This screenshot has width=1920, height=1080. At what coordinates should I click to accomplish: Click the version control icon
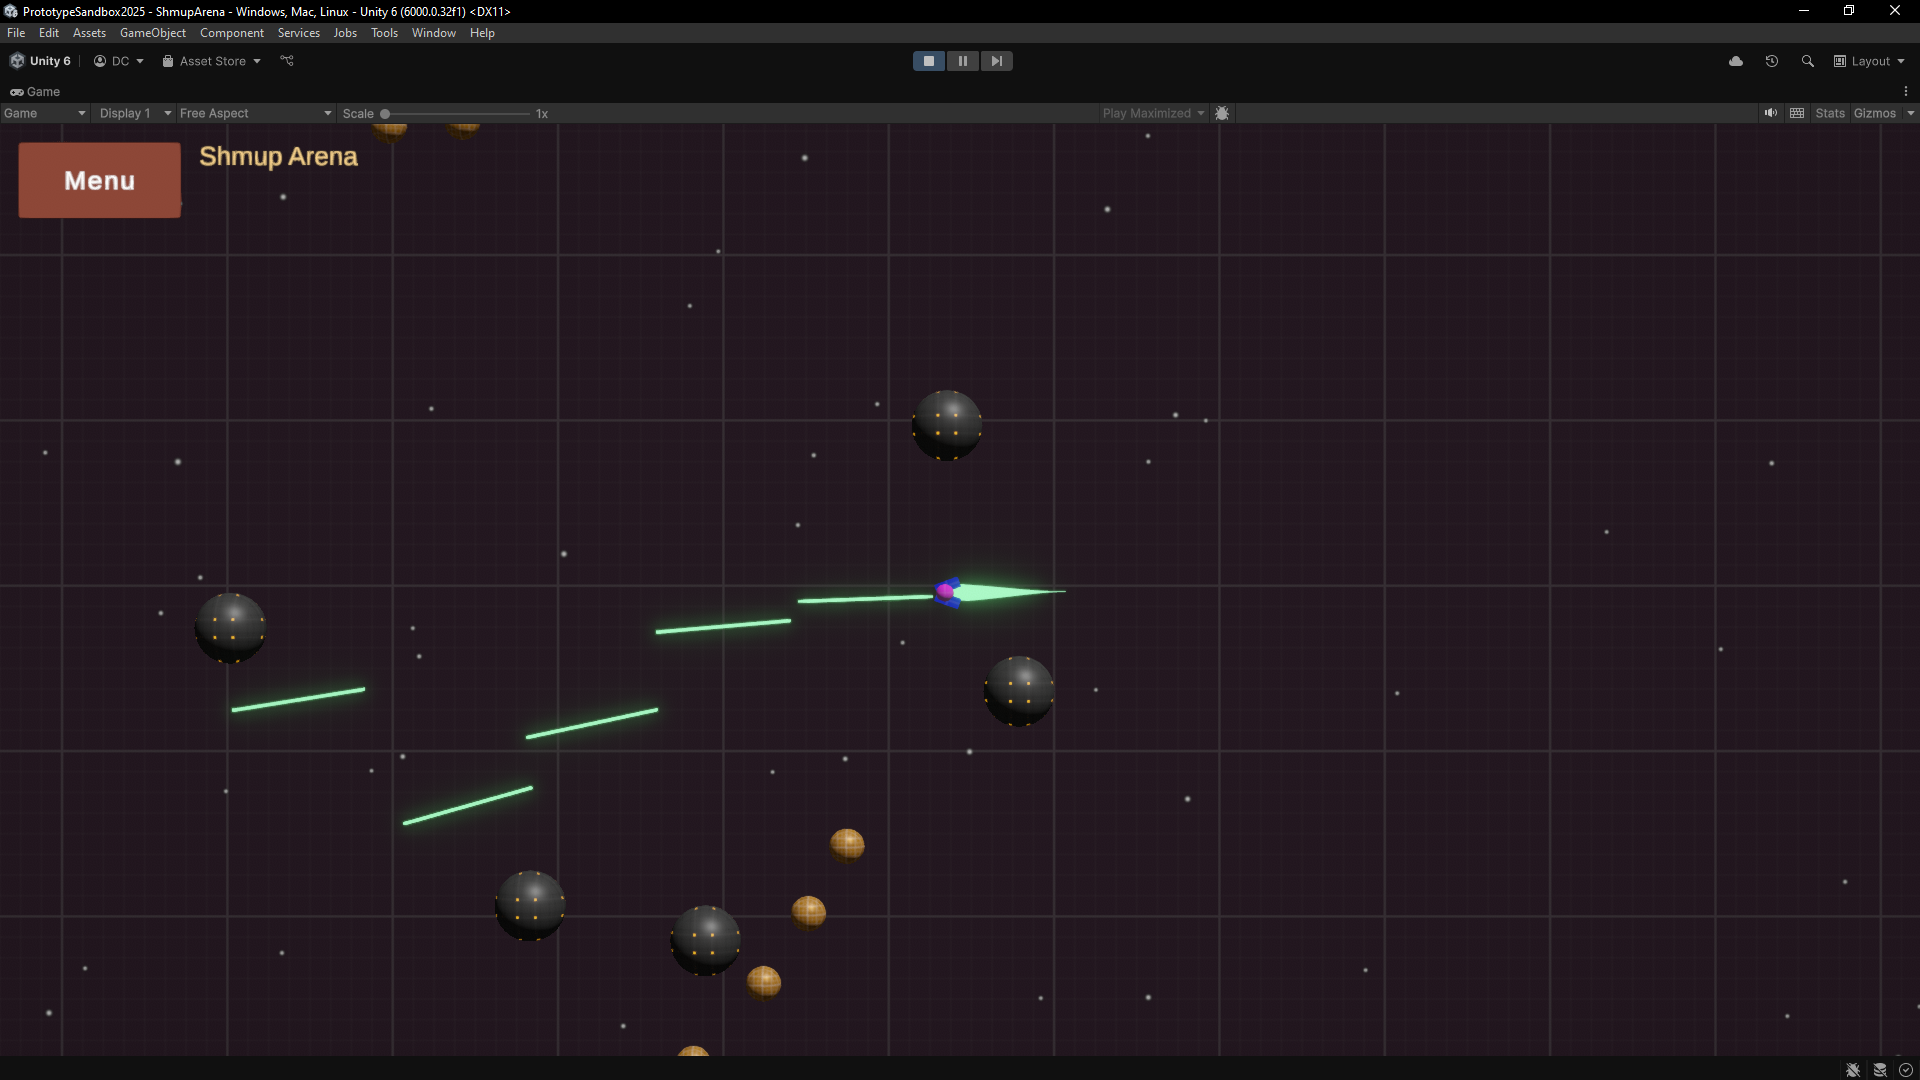point(287,61)
